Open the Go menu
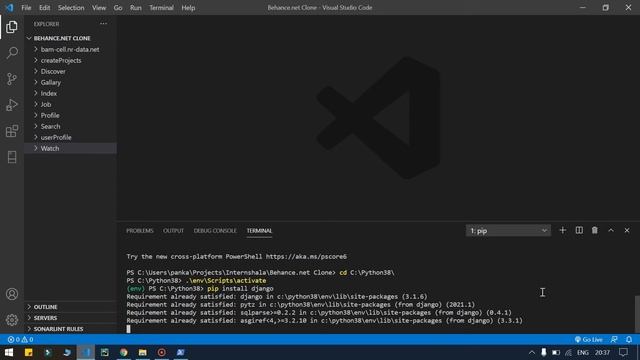This screenshot has width=640, height=360. [118, 7]
